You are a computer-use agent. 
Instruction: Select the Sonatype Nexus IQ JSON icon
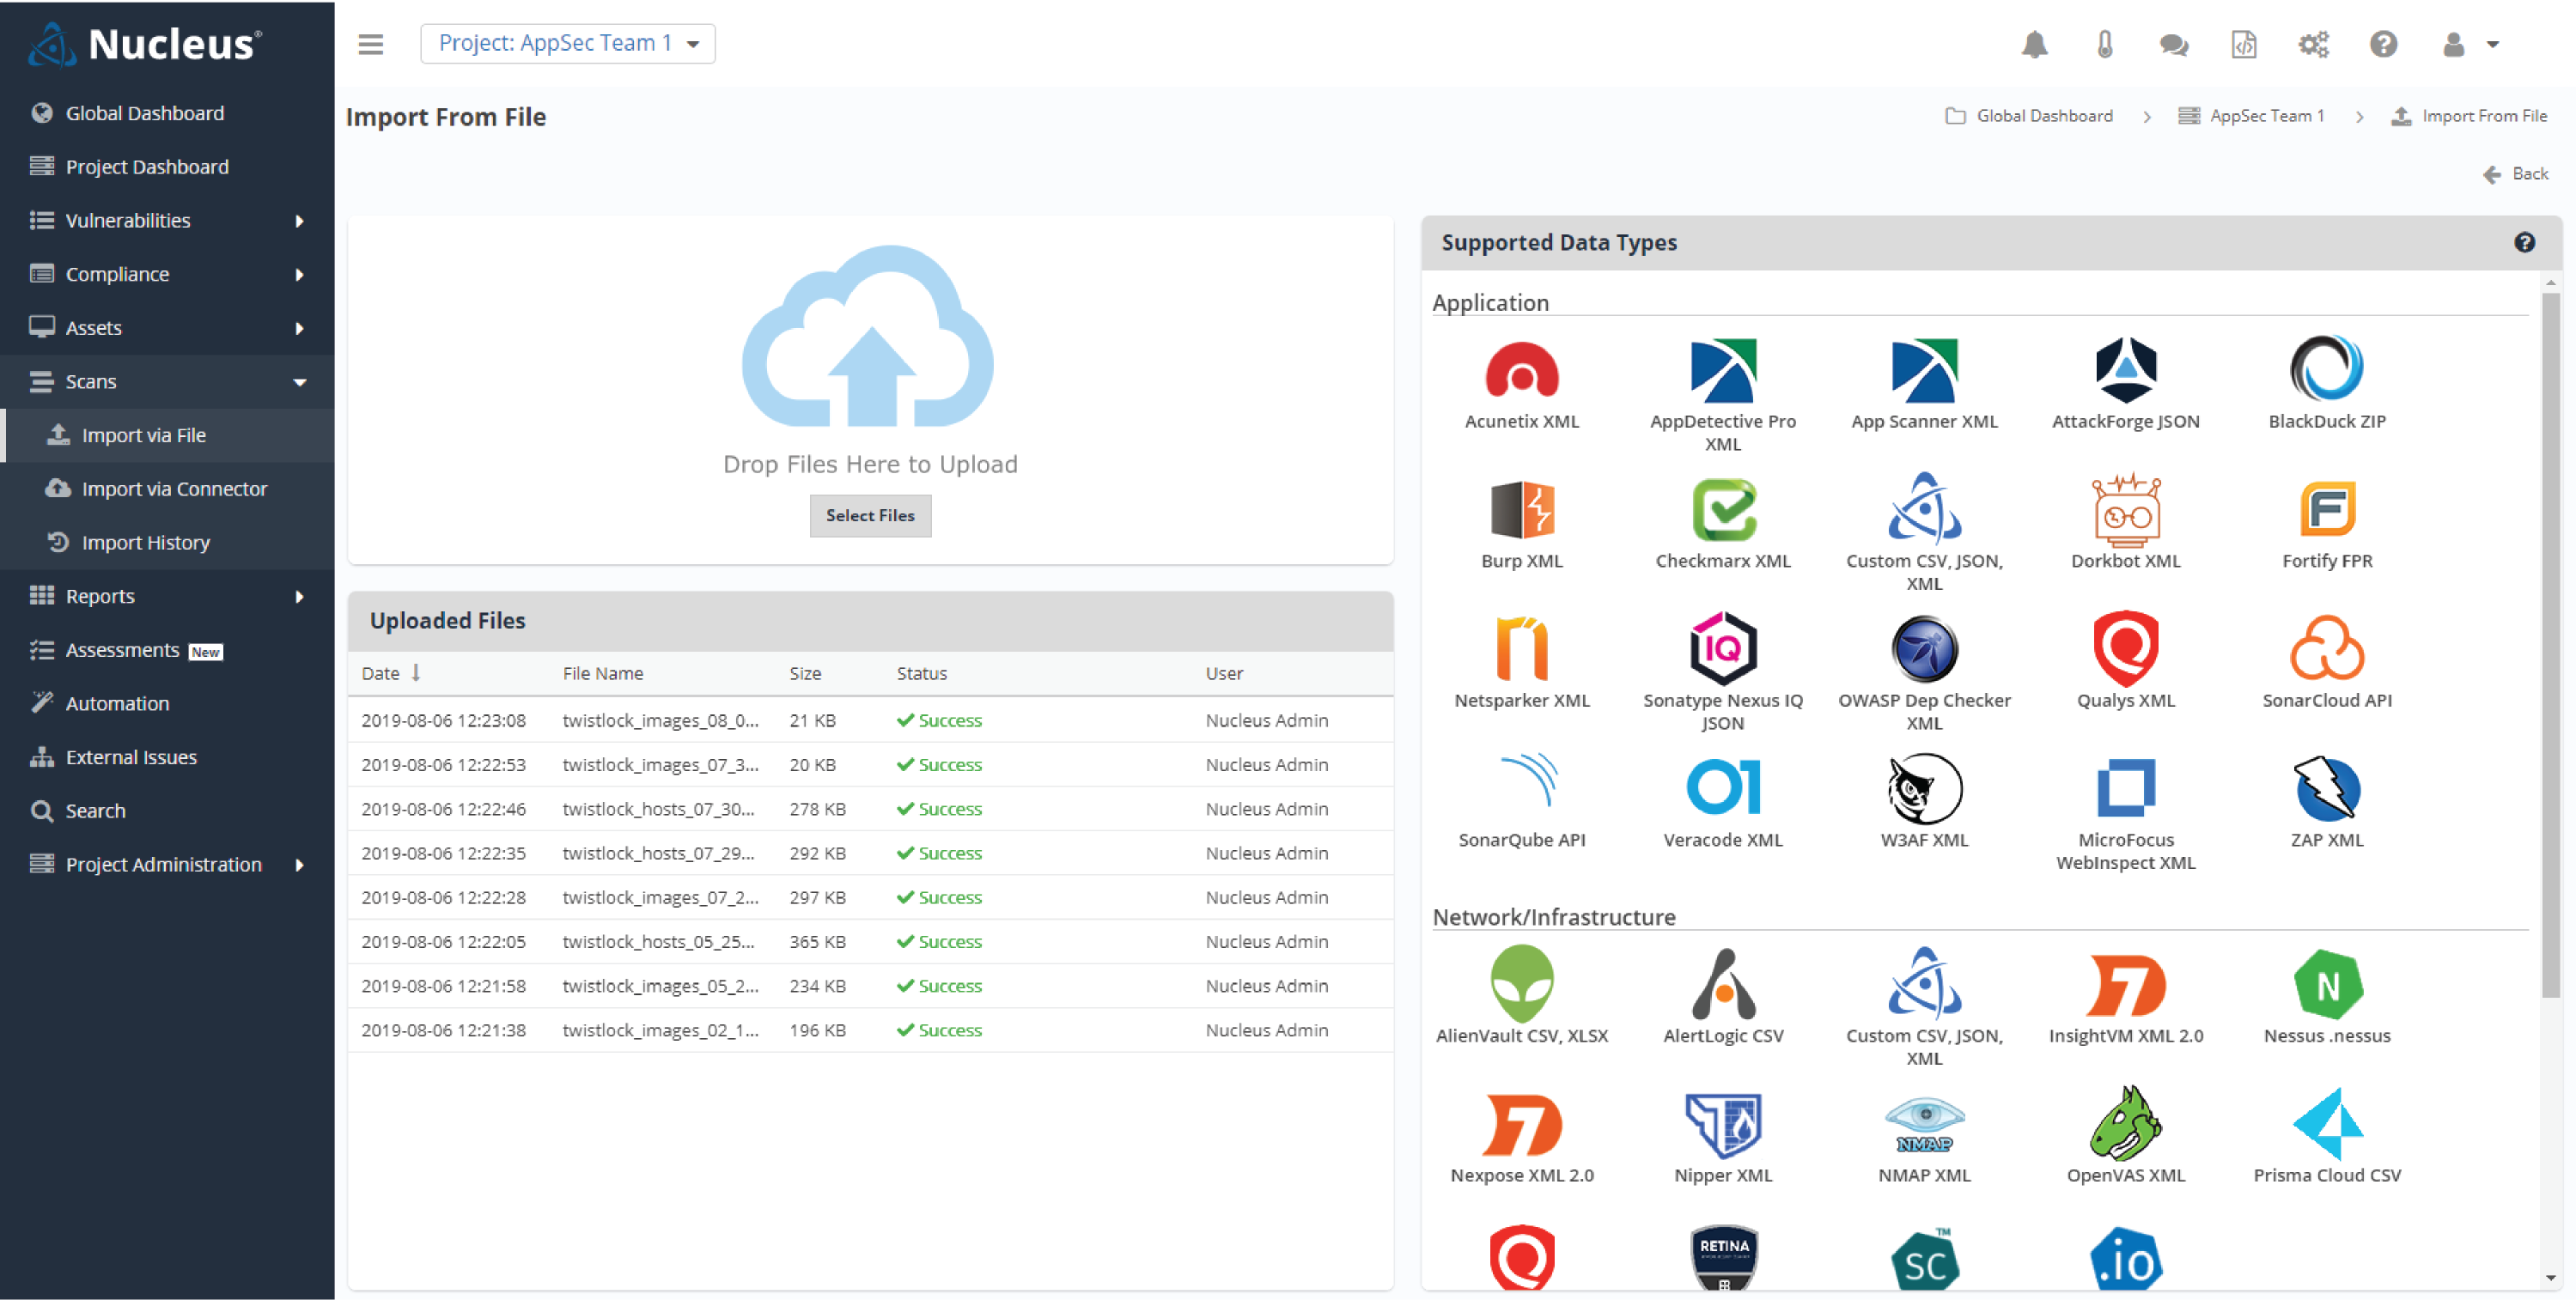coord(1722,648)
